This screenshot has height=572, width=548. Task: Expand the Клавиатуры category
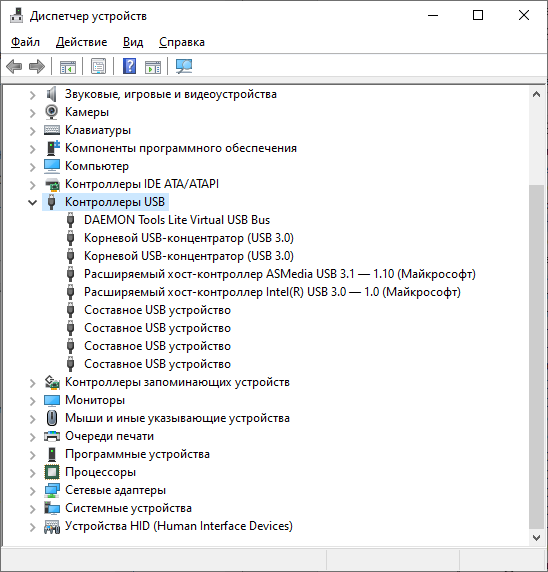click(x=32, y=131)
